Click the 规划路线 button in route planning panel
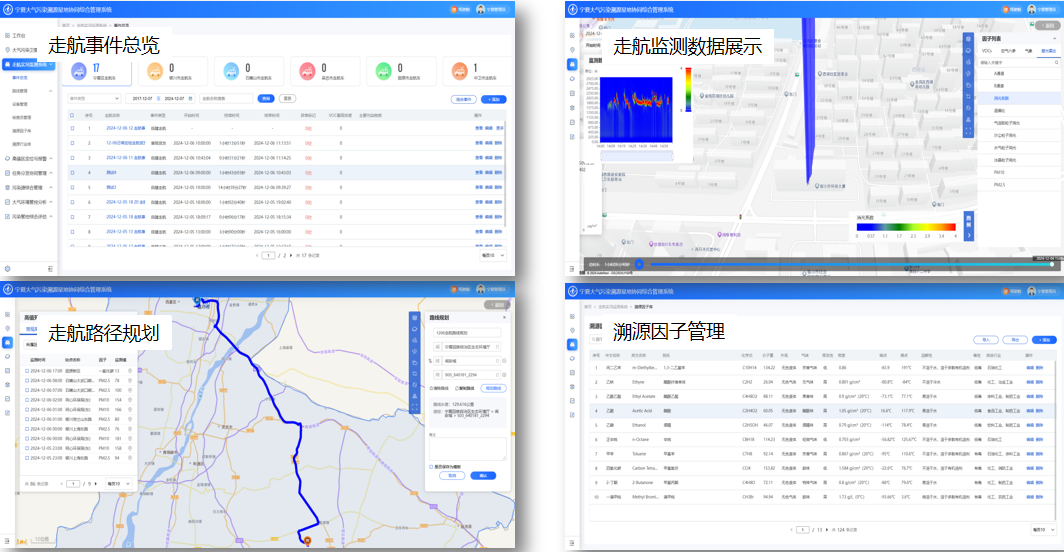Screen dimensions: 1064x552 [493, 388]
